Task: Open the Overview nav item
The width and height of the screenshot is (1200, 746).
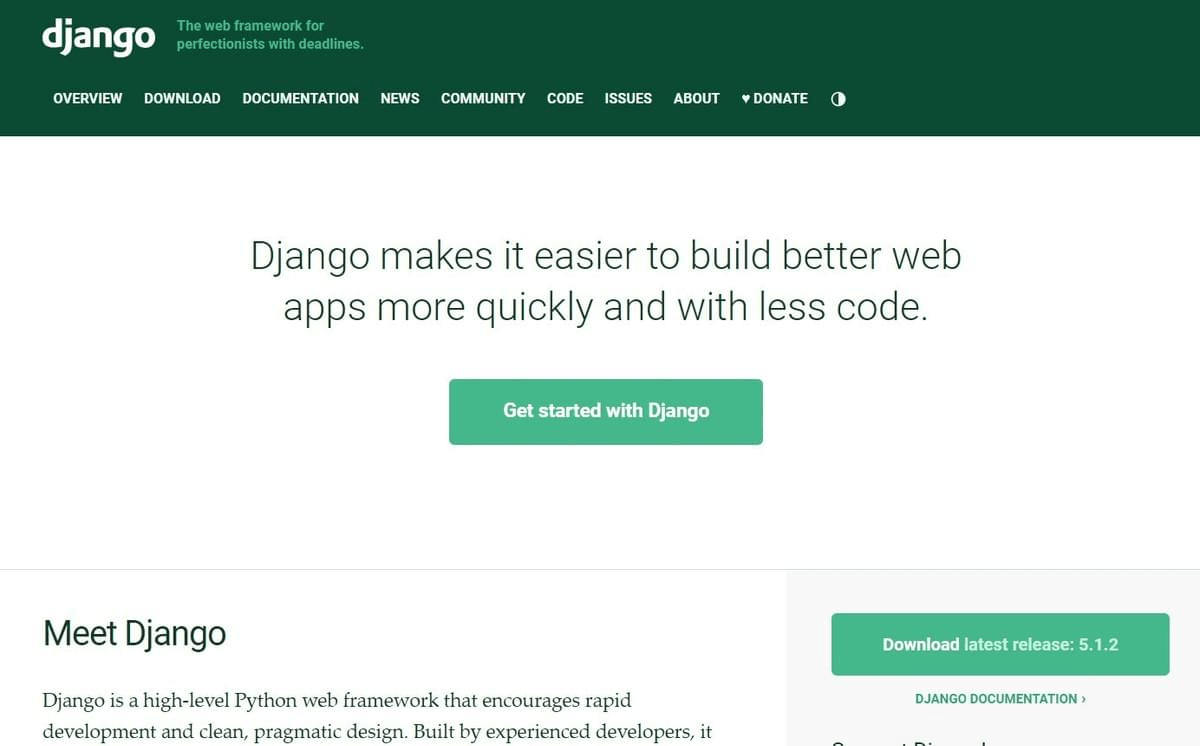Action: coord(88,98)
